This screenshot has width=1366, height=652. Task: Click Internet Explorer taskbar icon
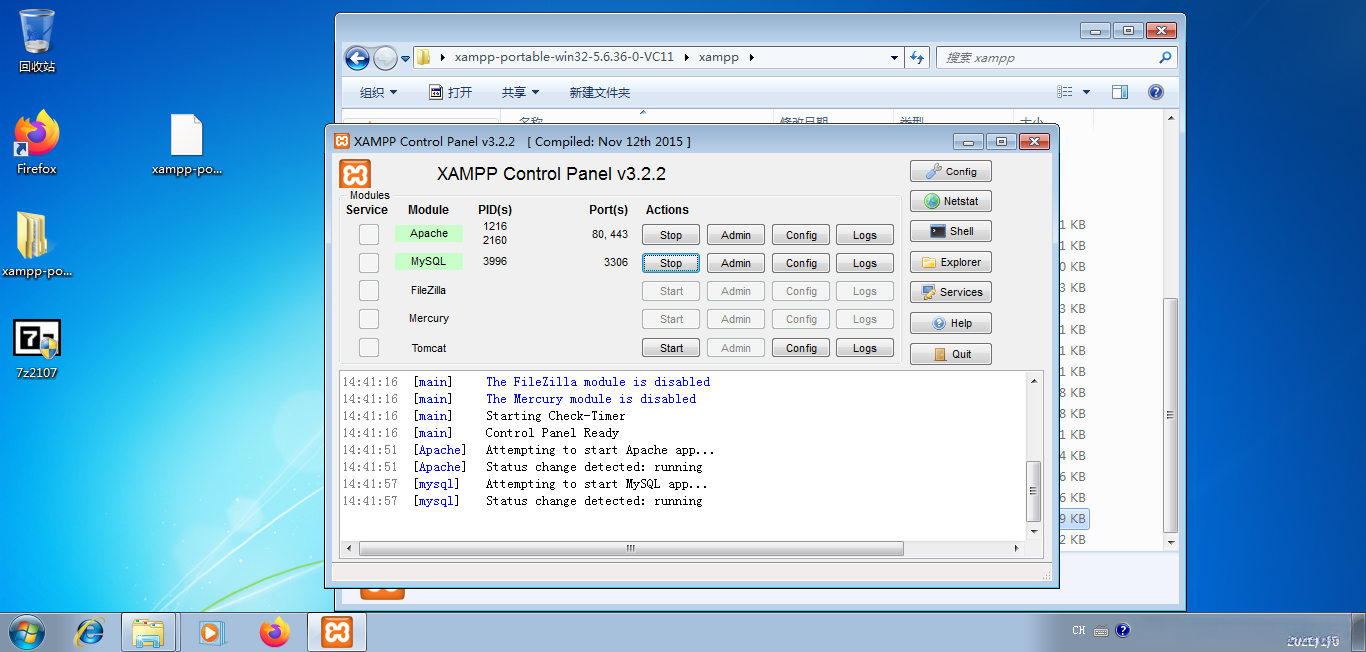click(90, 632)
